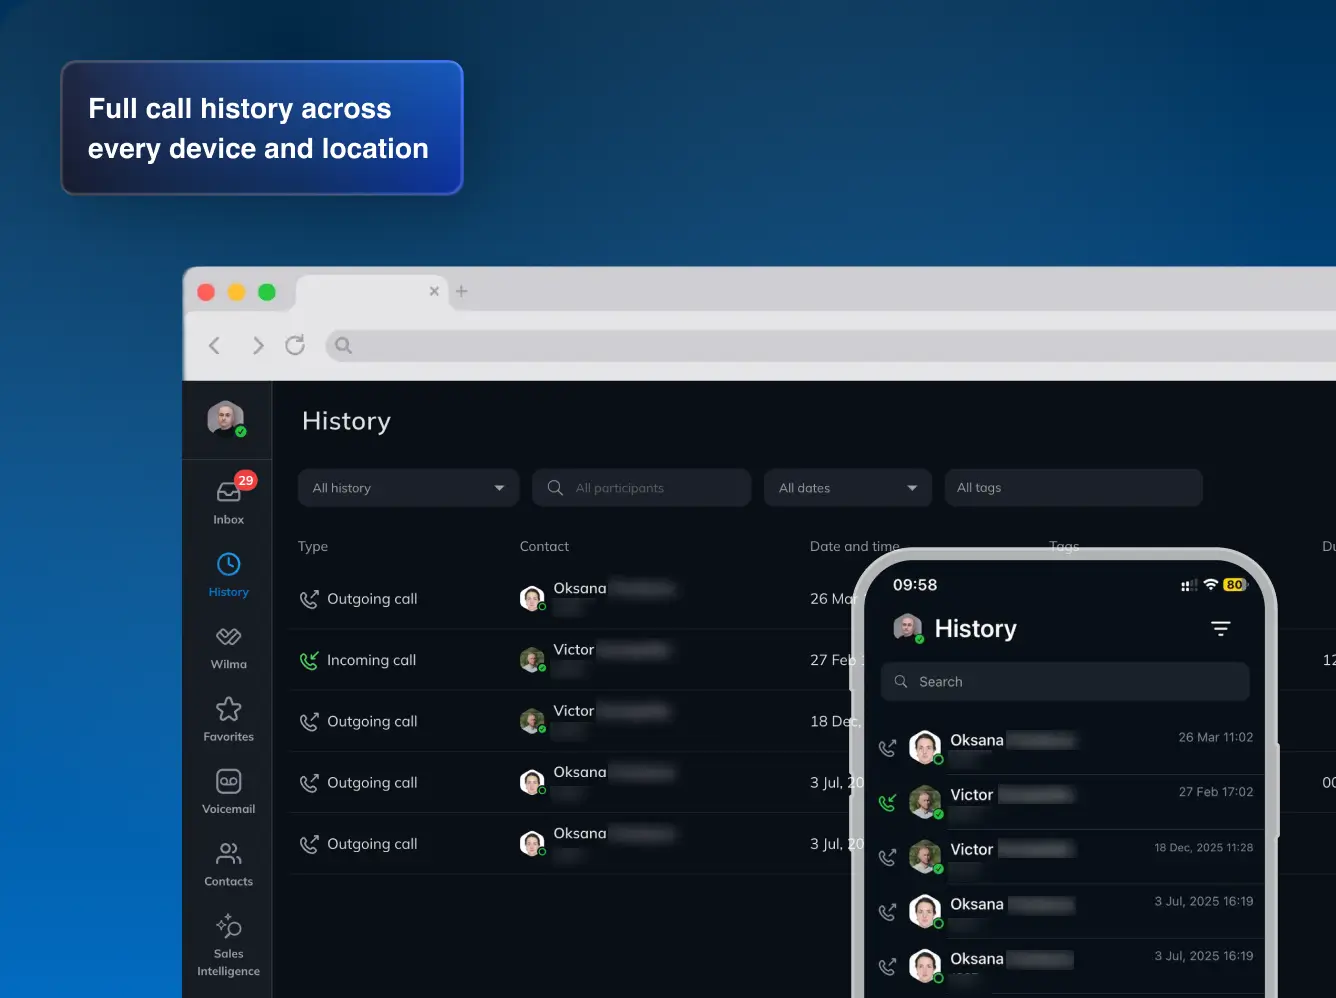Open the filter icon on the mobile History screen
This screenshot has width=1336, height=998.
[x=1221, y=628]
